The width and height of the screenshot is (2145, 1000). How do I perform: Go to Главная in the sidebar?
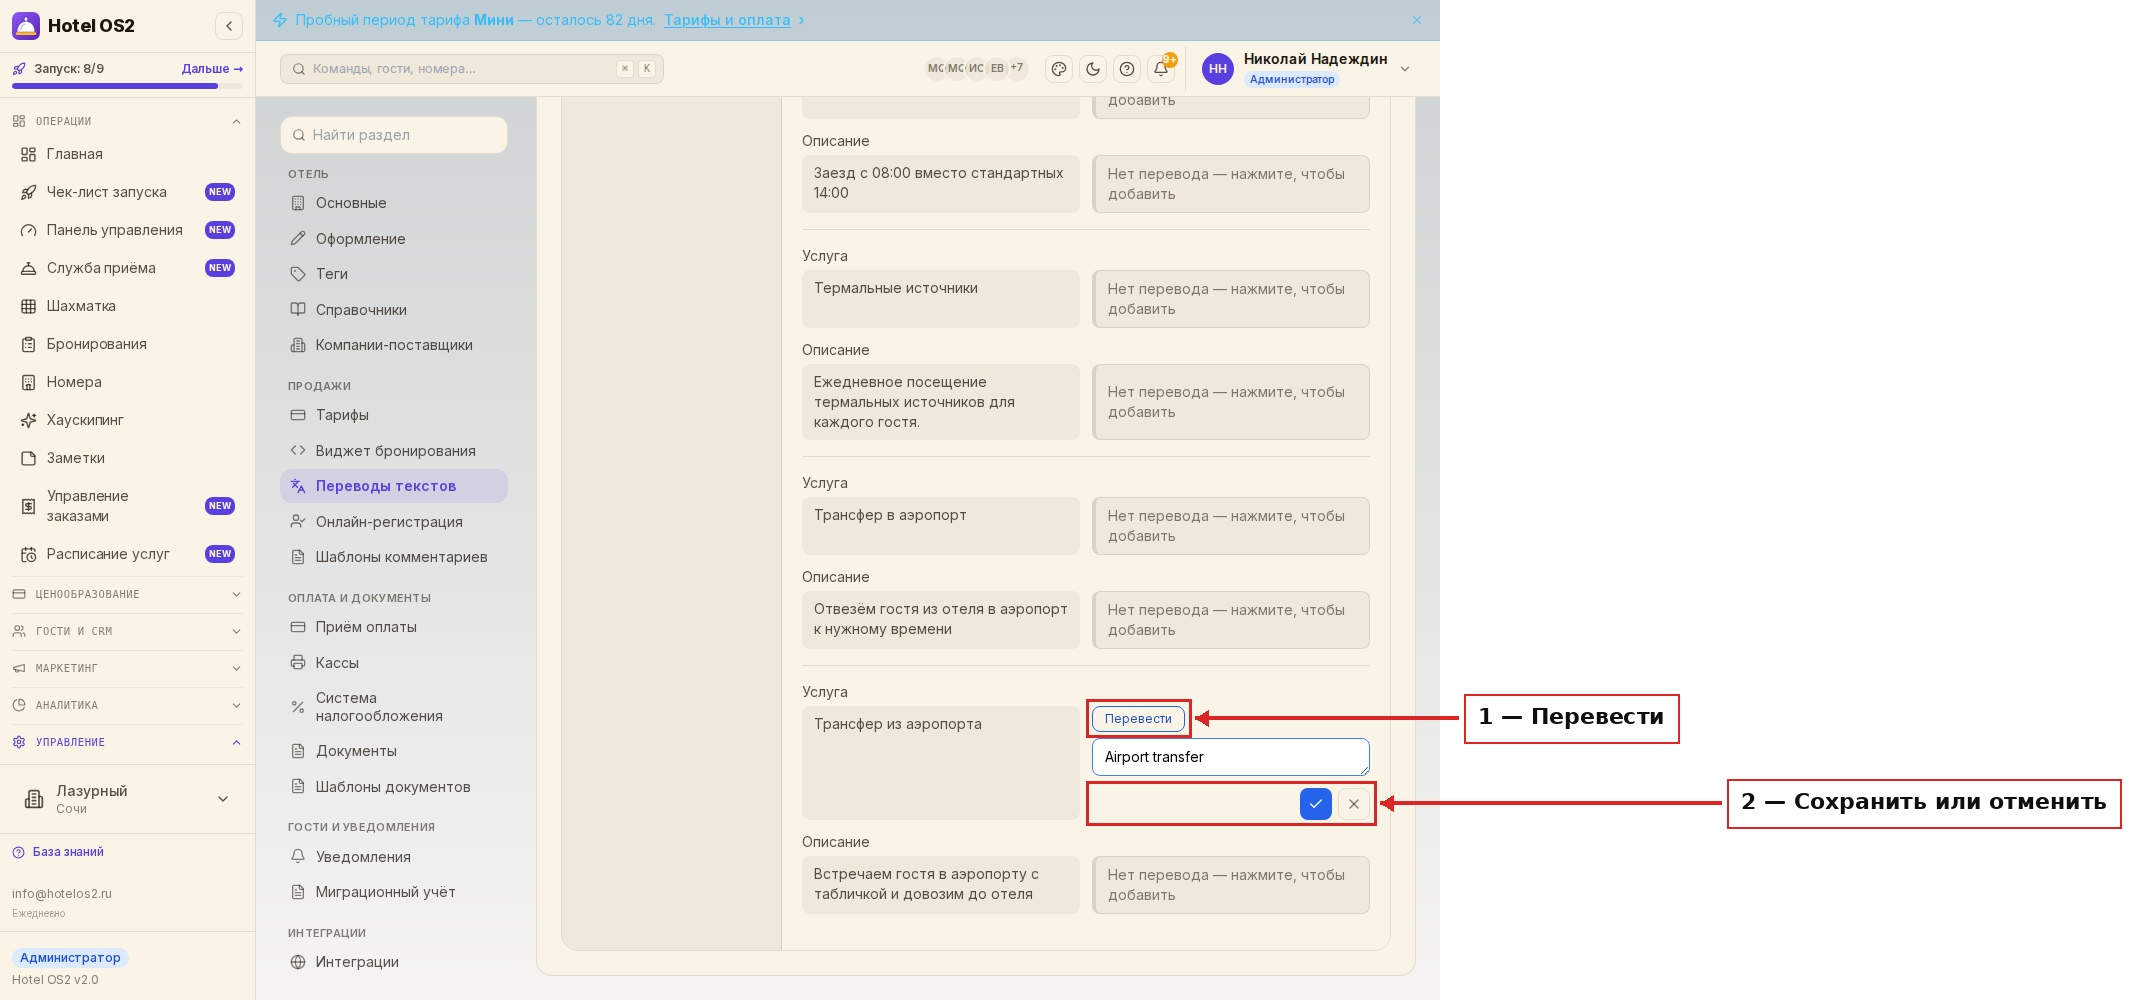tap(127, 154)
